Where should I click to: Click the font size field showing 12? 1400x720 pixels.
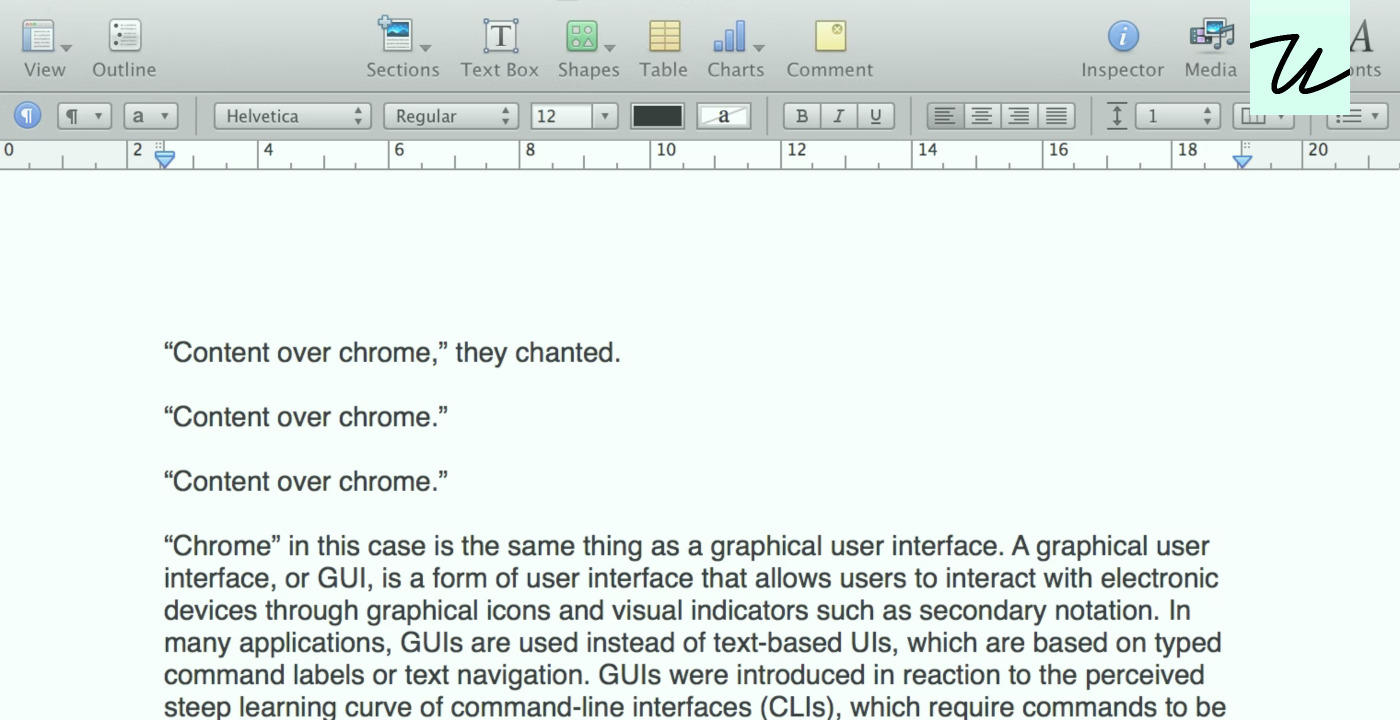(x=561, y=116)
